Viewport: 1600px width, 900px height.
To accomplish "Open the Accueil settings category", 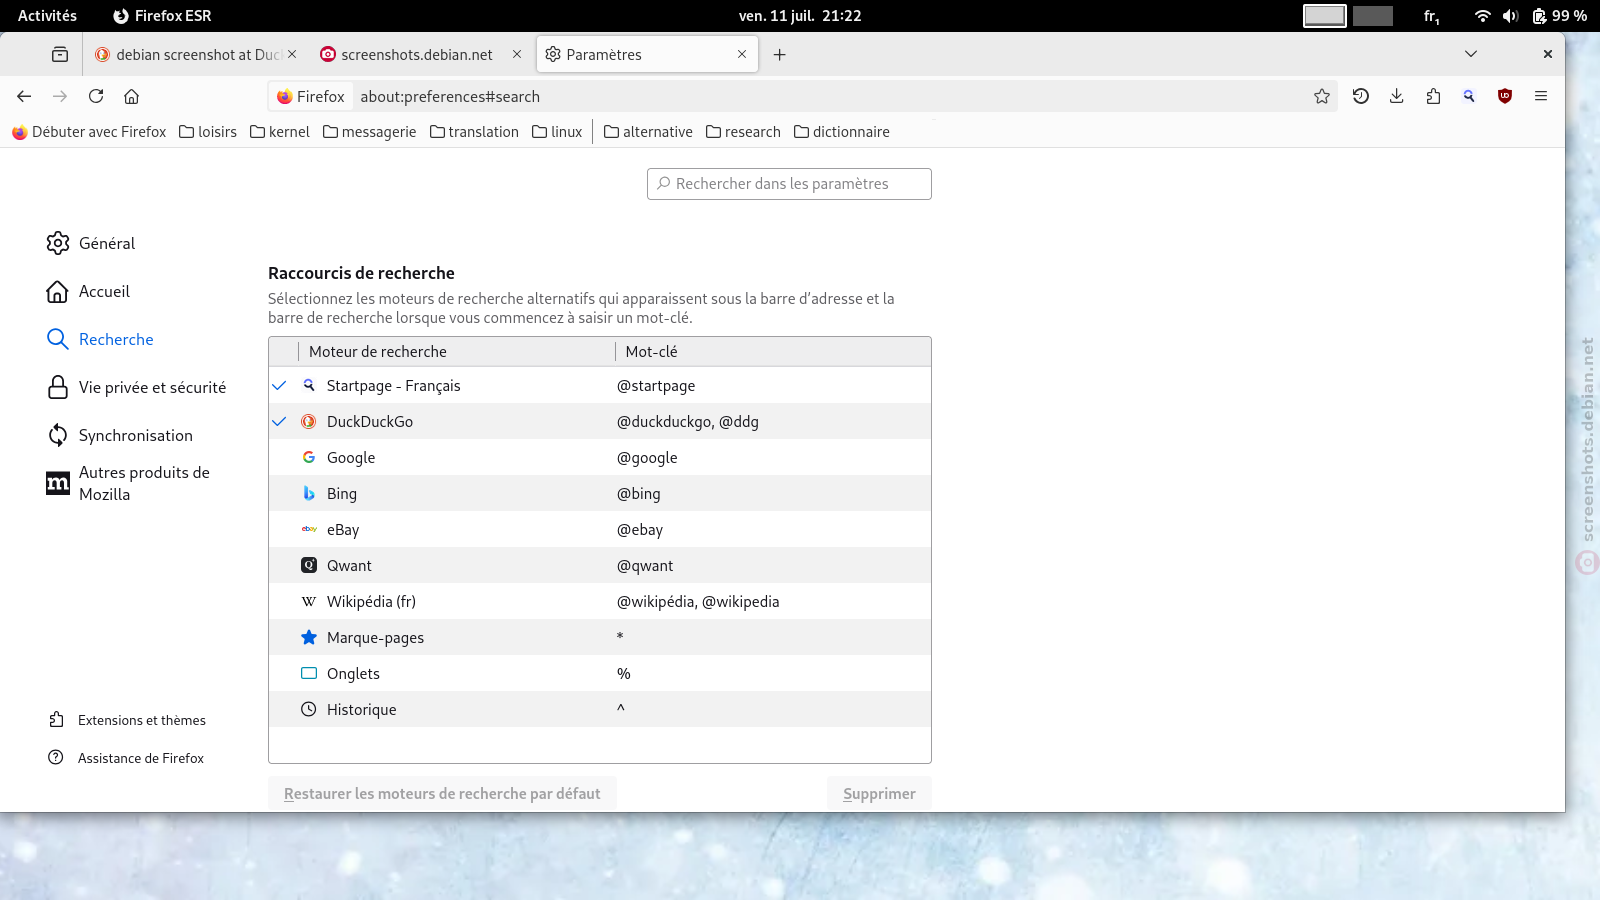I will pyautogui.click(x=89, y=291).
